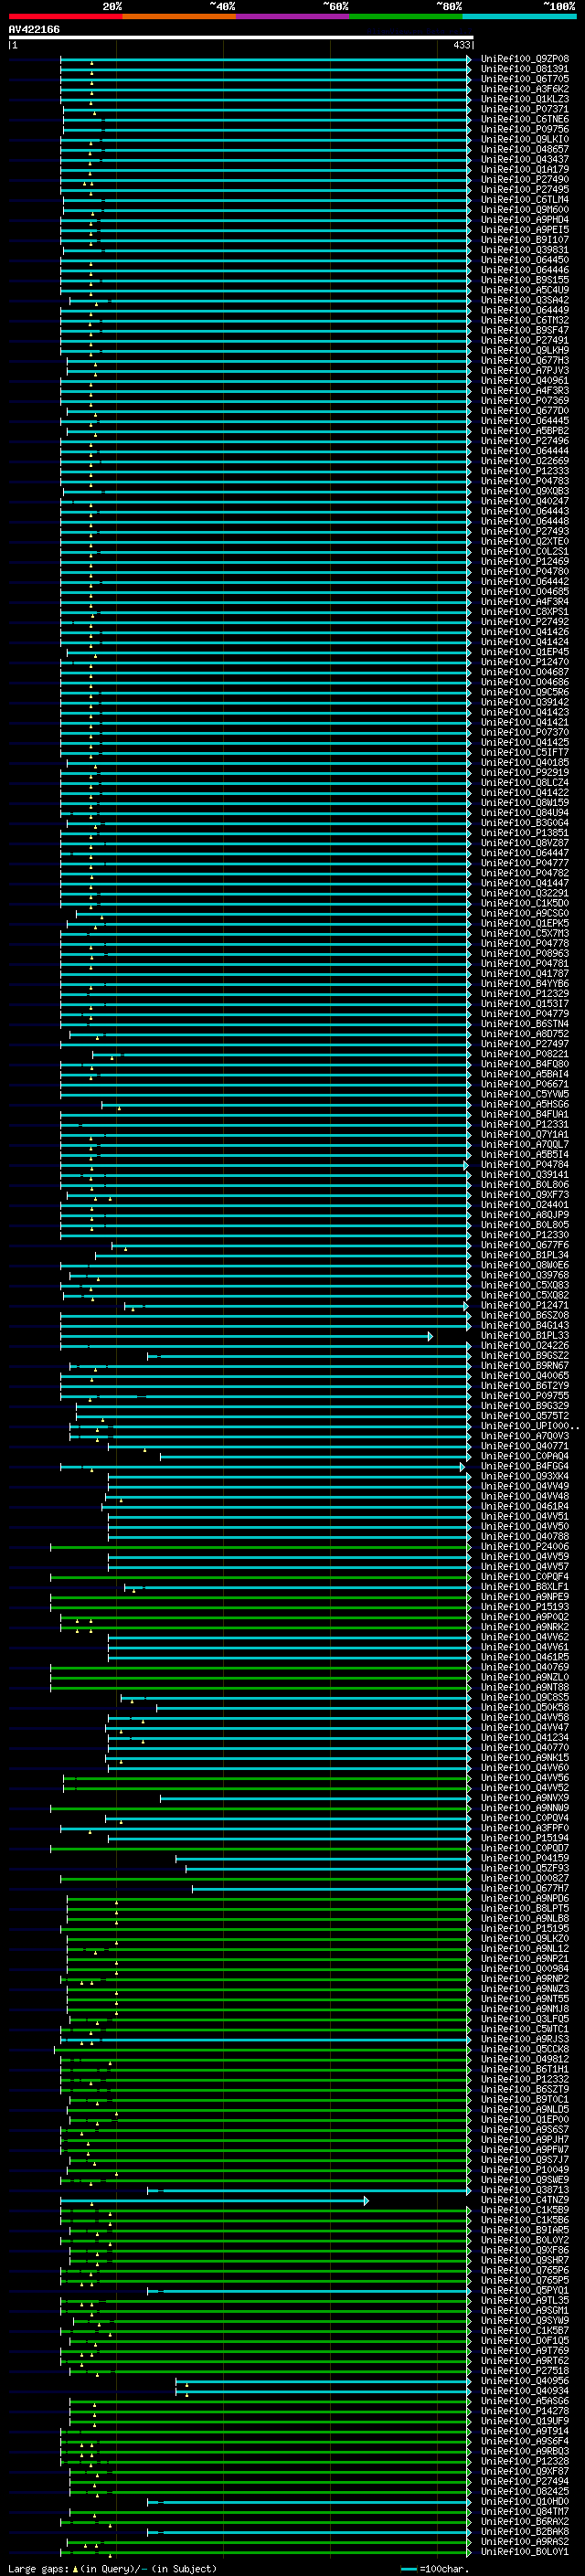The width and height of the screenshot is (585, 2576).
Task: Click the white AV422166 query length bar
Action: tap(241, 38)
